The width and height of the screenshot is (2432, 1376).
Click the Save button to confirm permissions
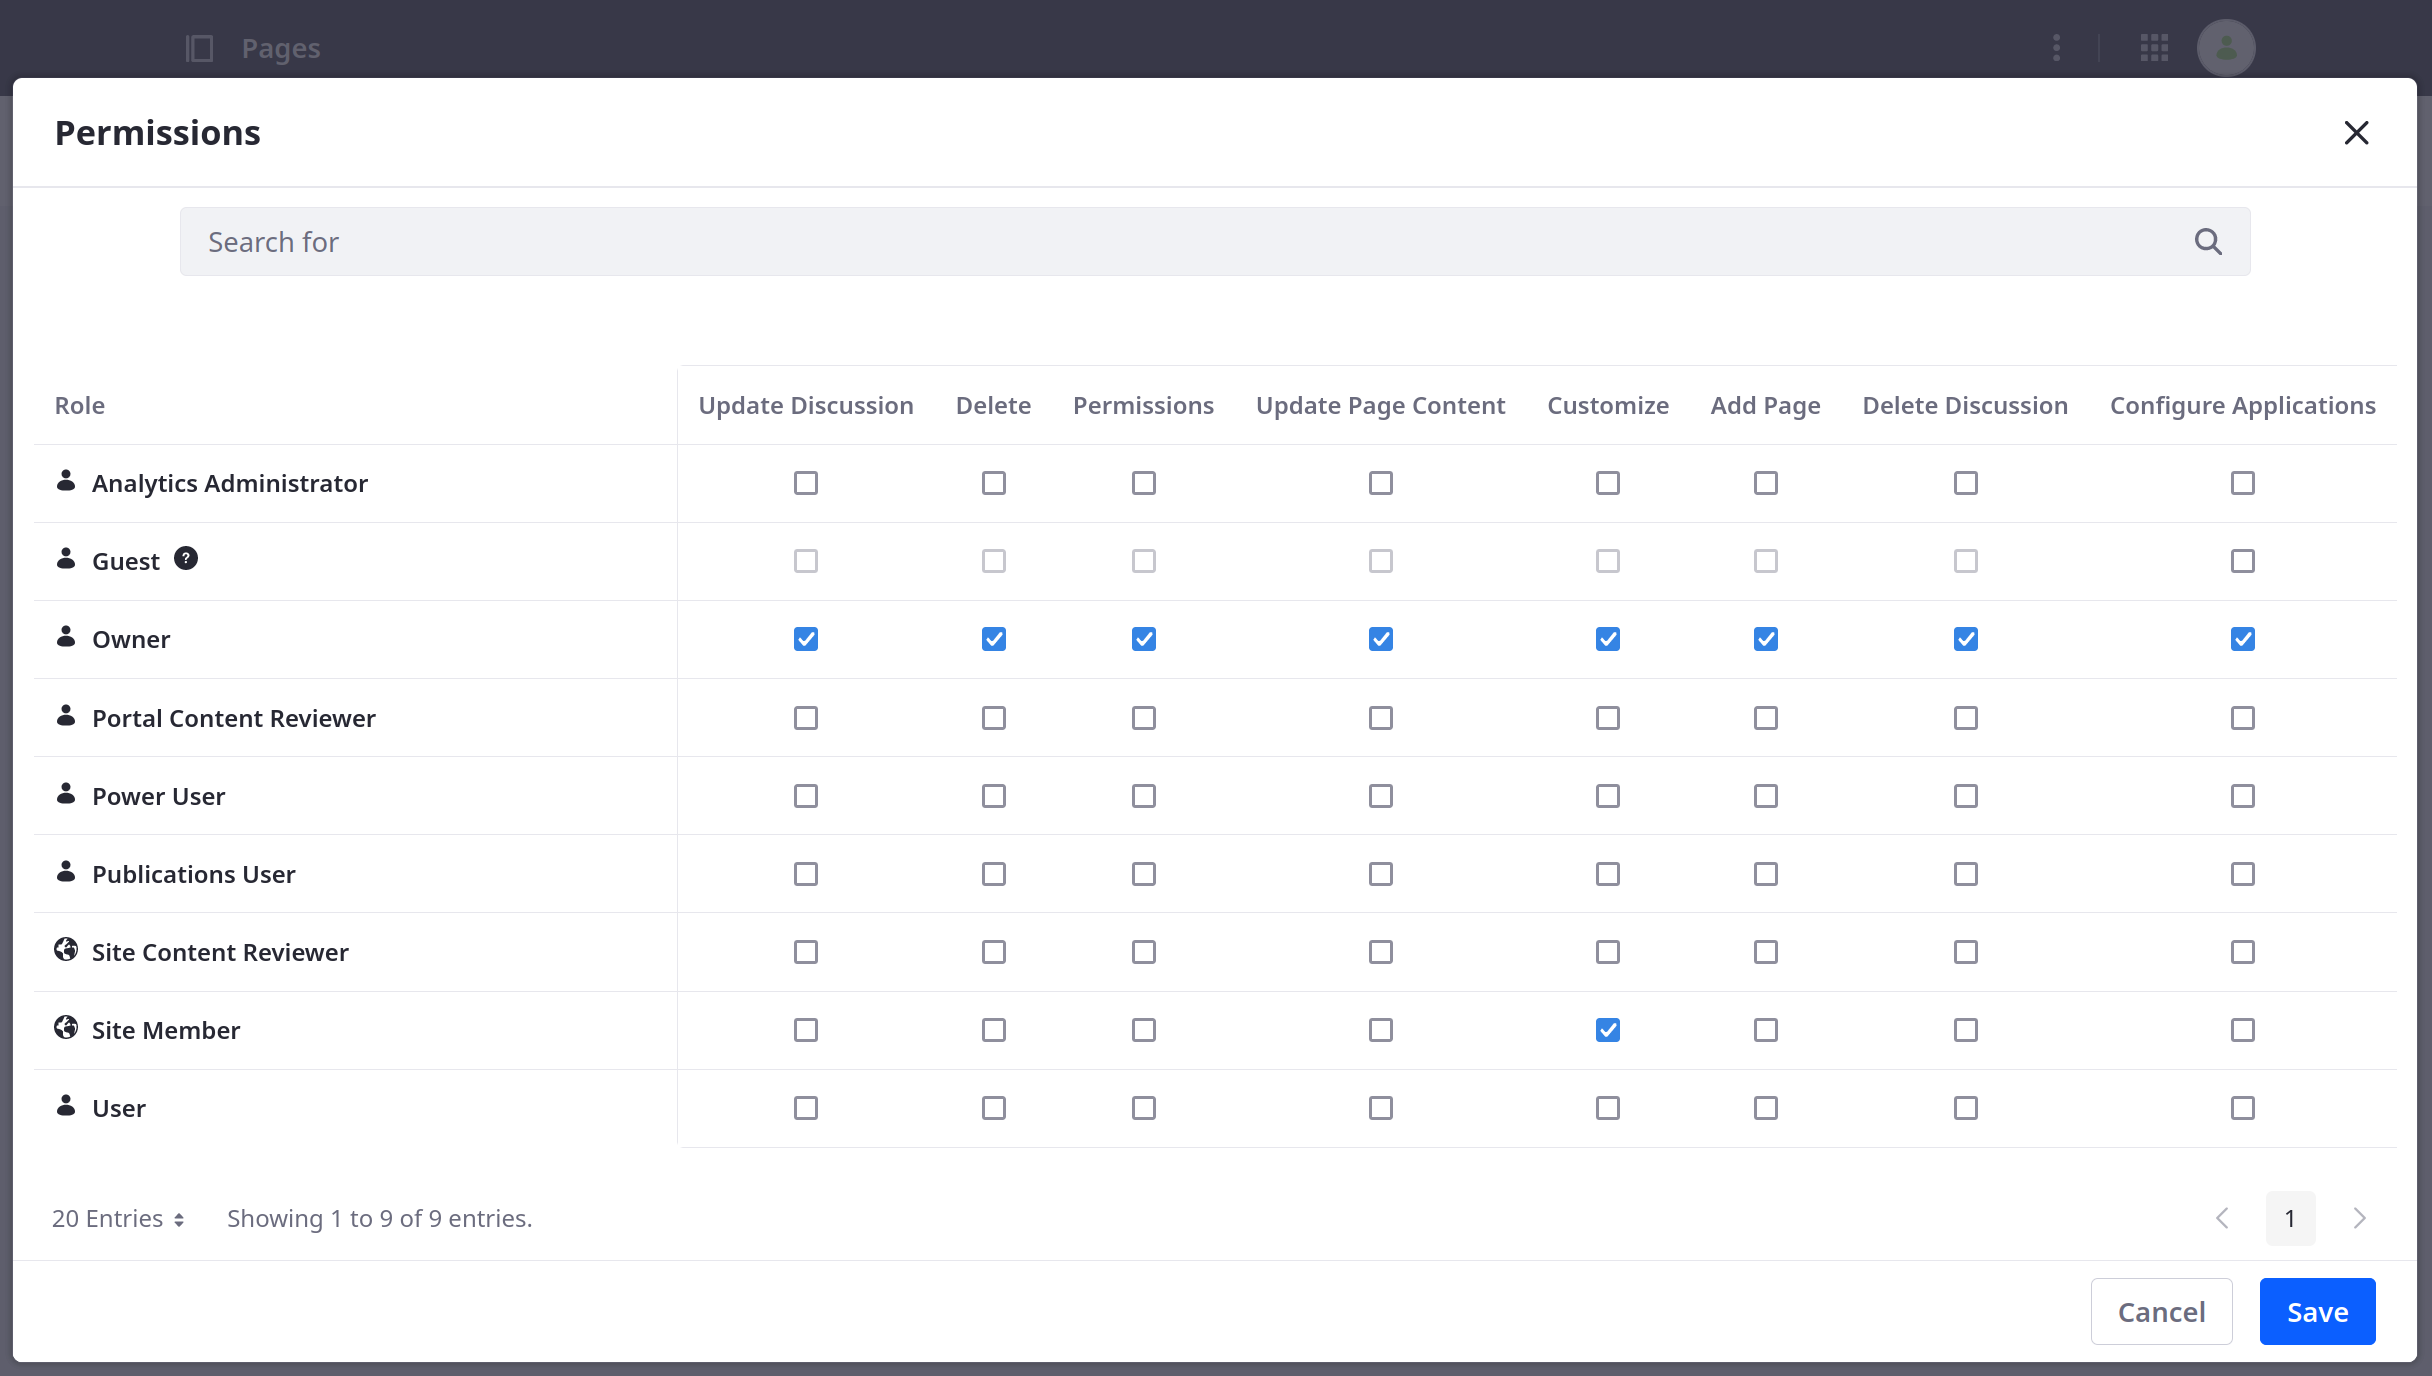pos(2318,1311)
